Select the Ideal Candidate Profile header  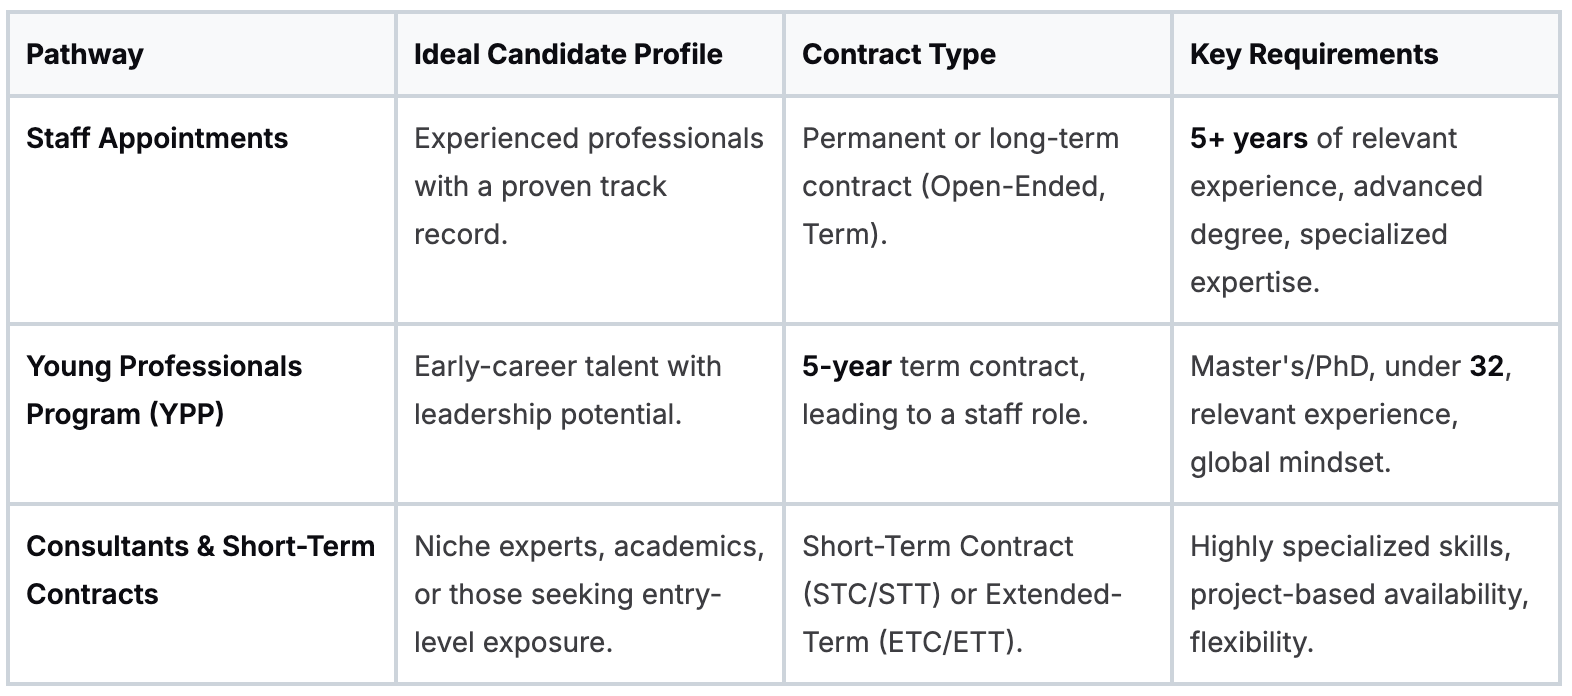click(568, 54)
